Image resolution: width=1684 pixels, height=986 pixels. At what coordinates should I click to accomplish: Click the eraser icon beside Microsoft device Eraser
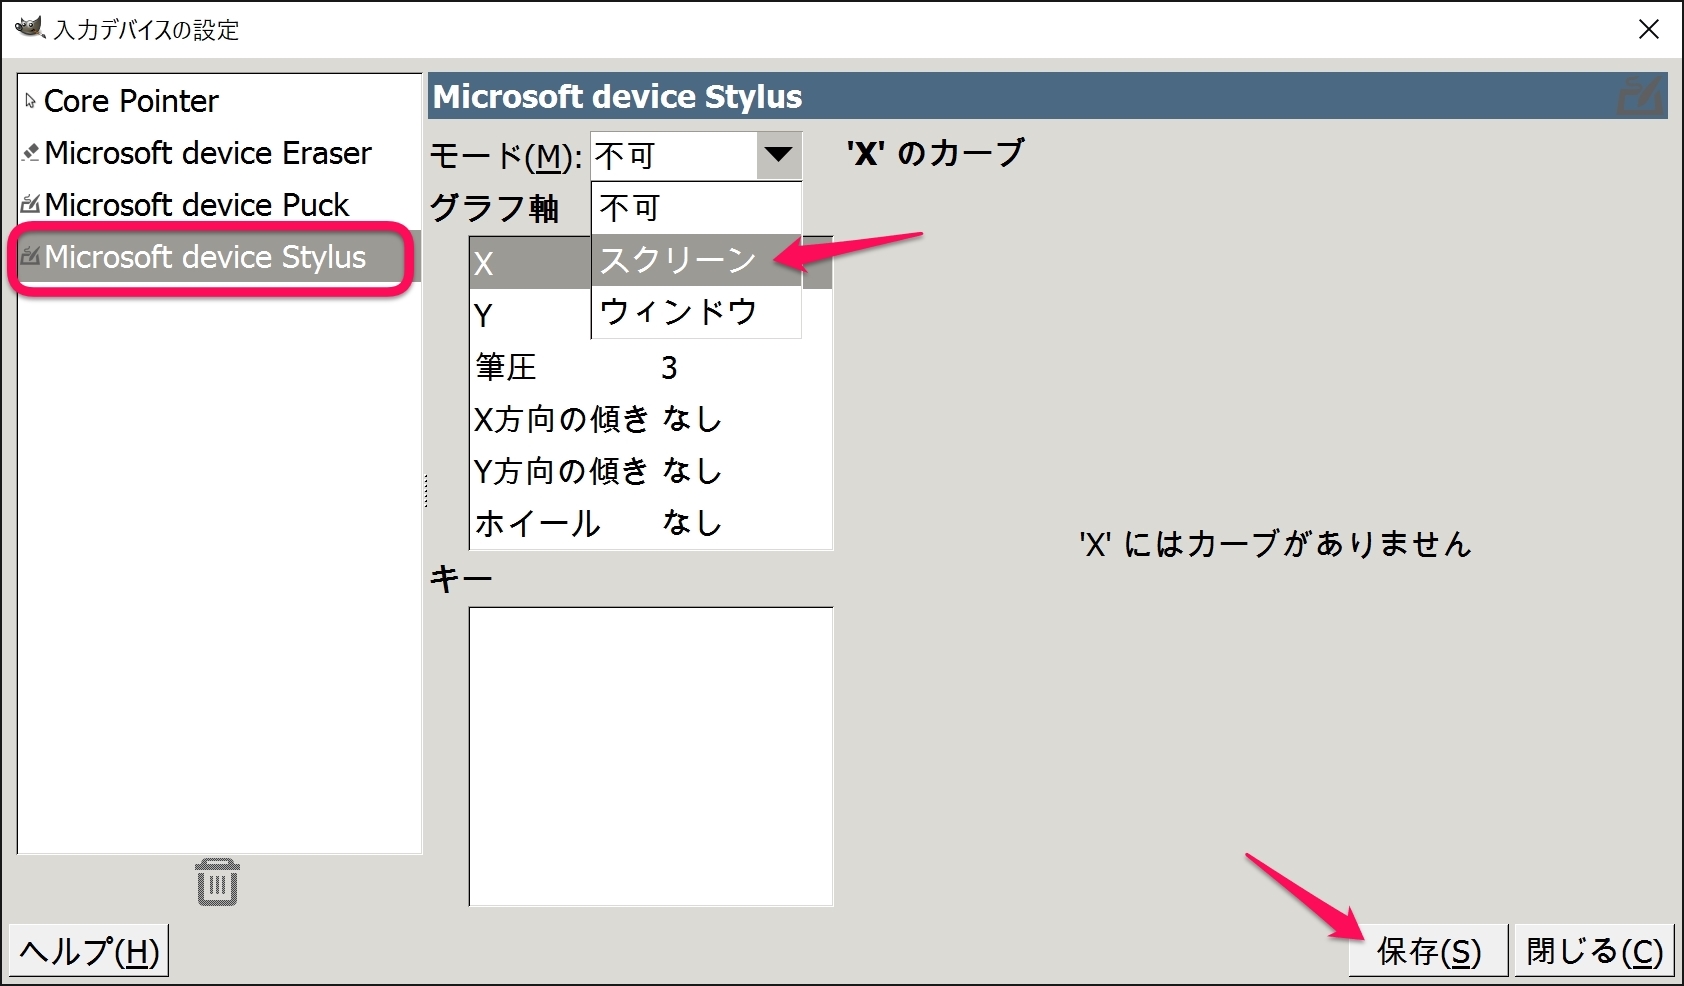pos(33,152)
